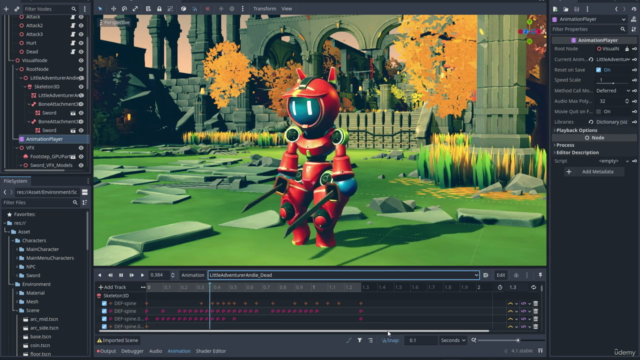This screenshot has height=360, width=640.
Task: Switch to Debugger bottom panel
Action: tap(132, 351)
